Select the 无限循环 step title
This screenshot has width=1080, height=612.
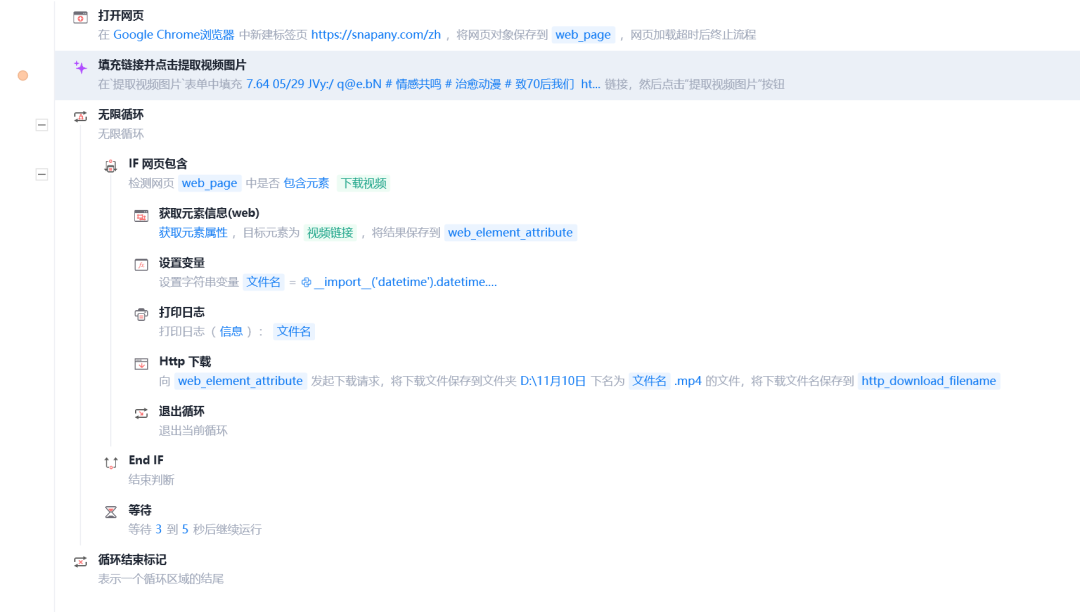121,114
